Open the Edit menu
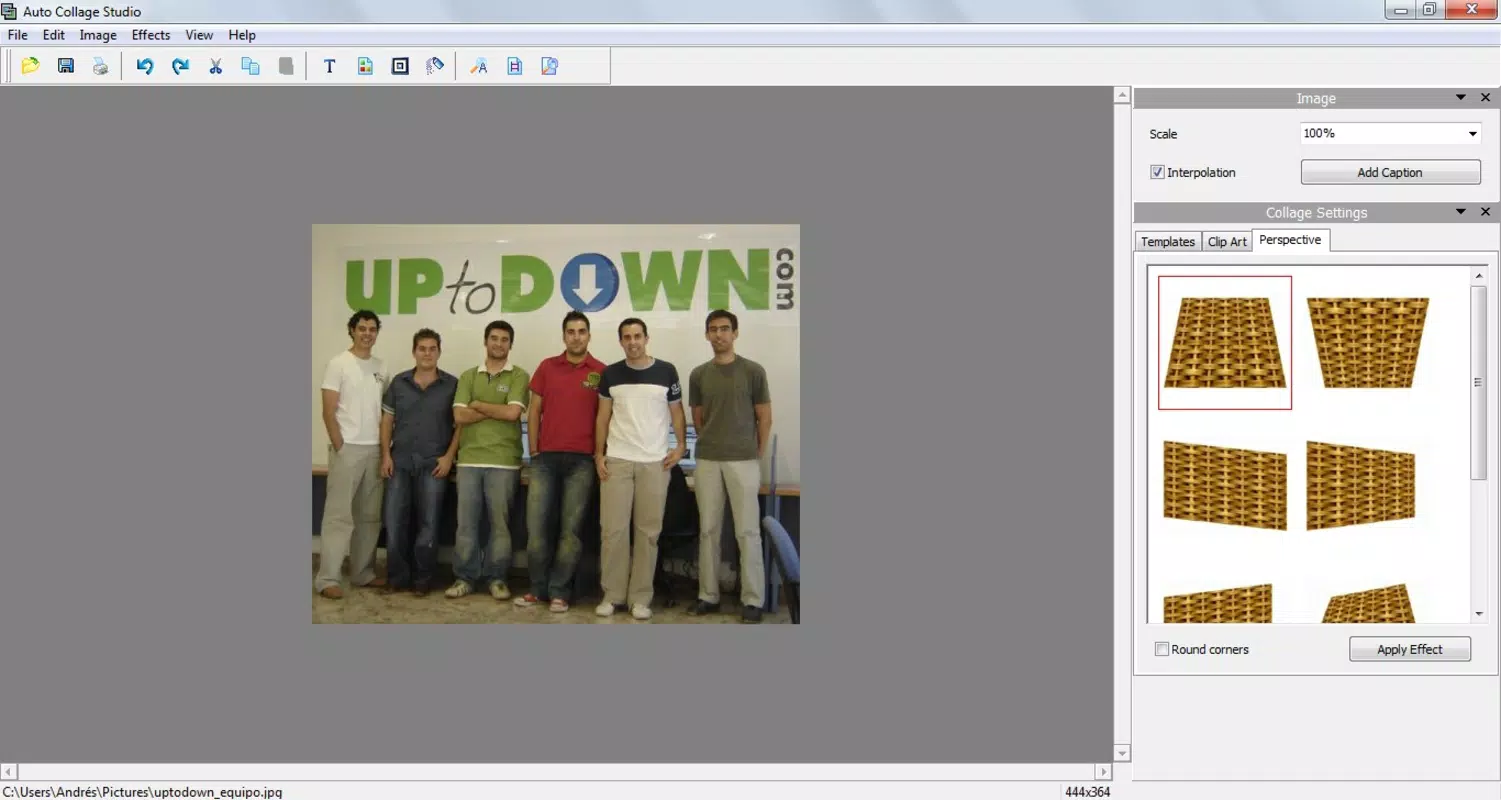 coord(53,35)
